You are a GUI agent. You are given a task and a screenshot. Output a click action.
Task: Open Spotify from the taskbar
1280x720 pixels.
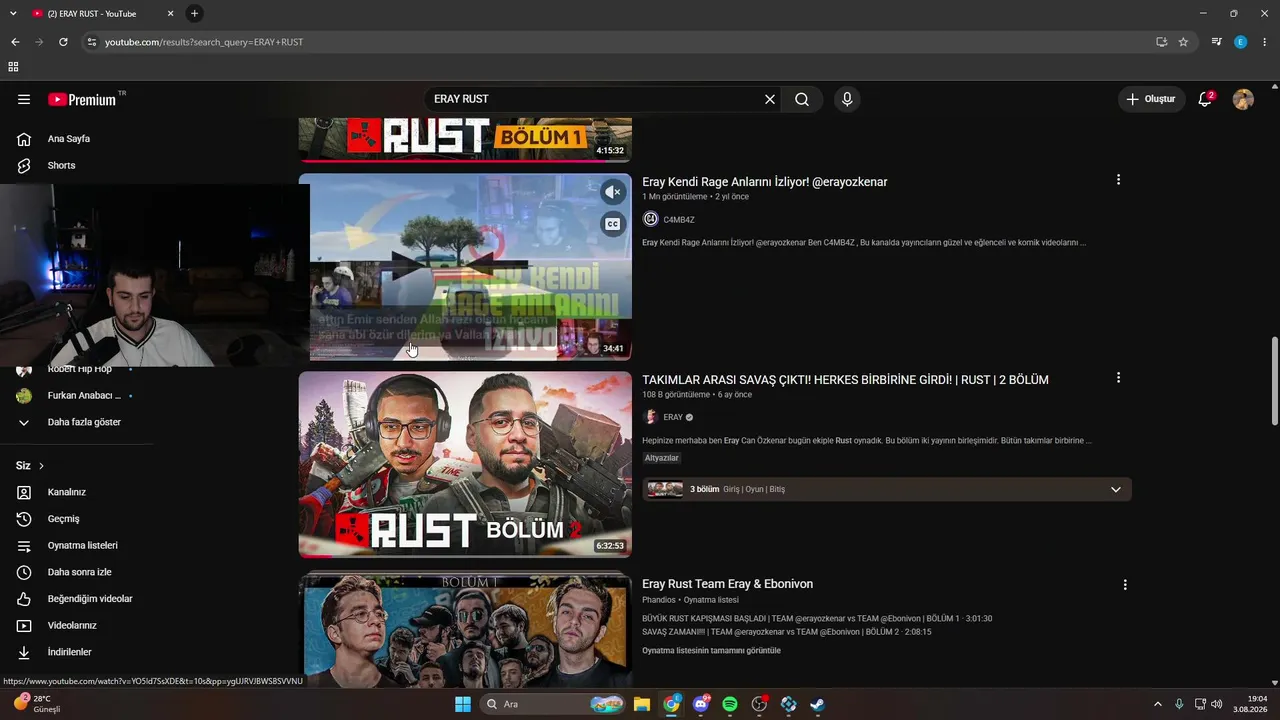point(730,704)
